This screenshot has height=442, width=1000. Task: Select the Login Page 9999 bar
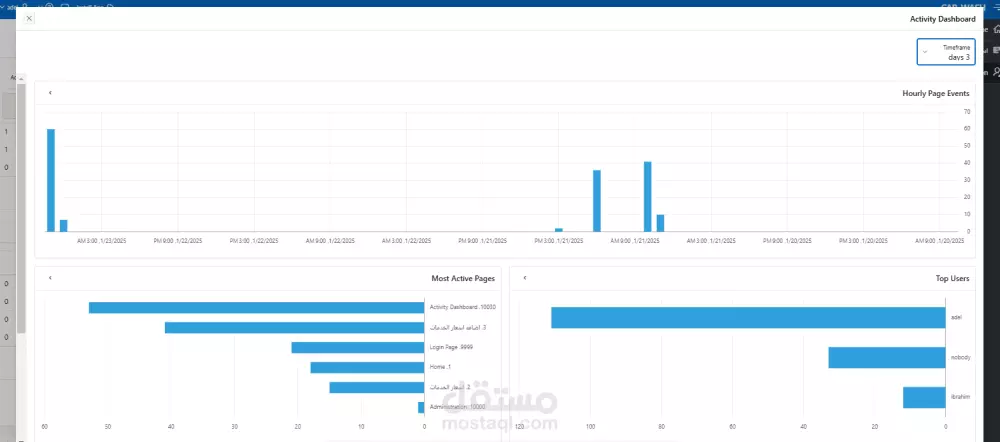(358, 348)
